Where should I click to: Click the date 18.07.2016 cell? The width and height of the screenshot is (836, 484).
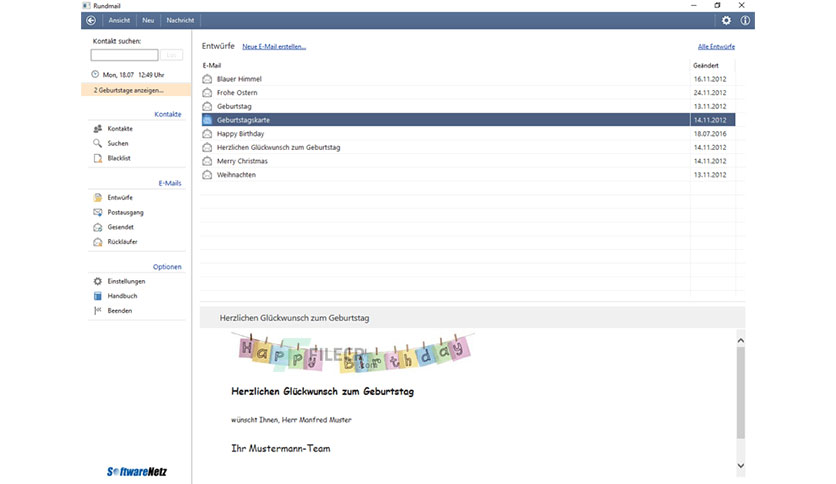click(710, 134)
